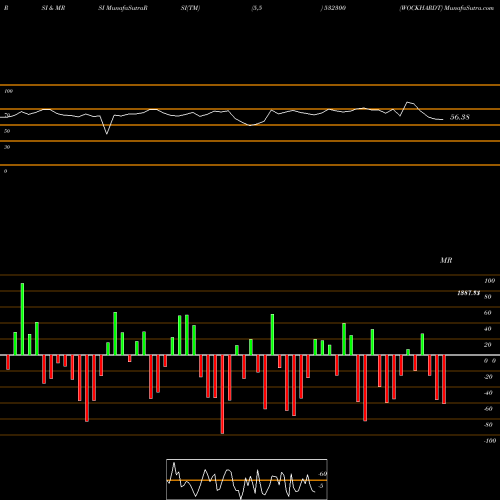The width and height of the screenshot is (500, 500).
Task: Click the RSI axis label 0
Action: [5, 171]
